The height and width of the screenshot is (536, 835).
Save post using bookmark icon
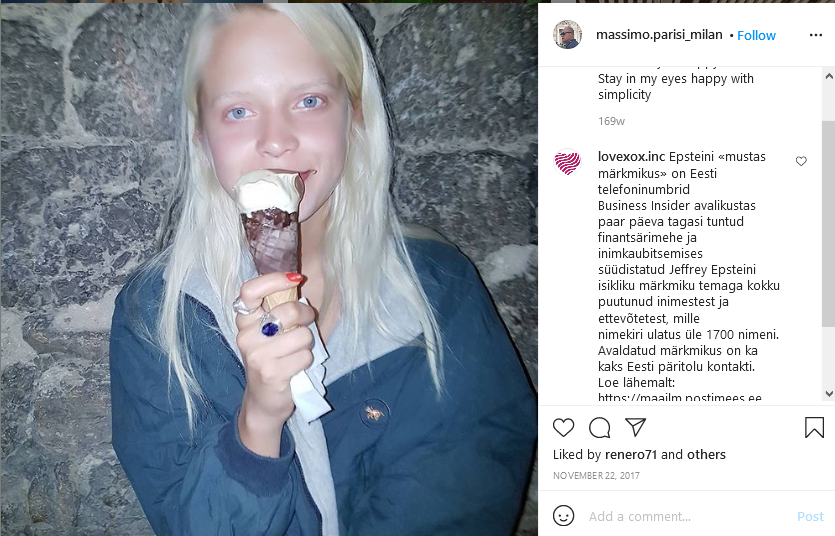(814, 427)
